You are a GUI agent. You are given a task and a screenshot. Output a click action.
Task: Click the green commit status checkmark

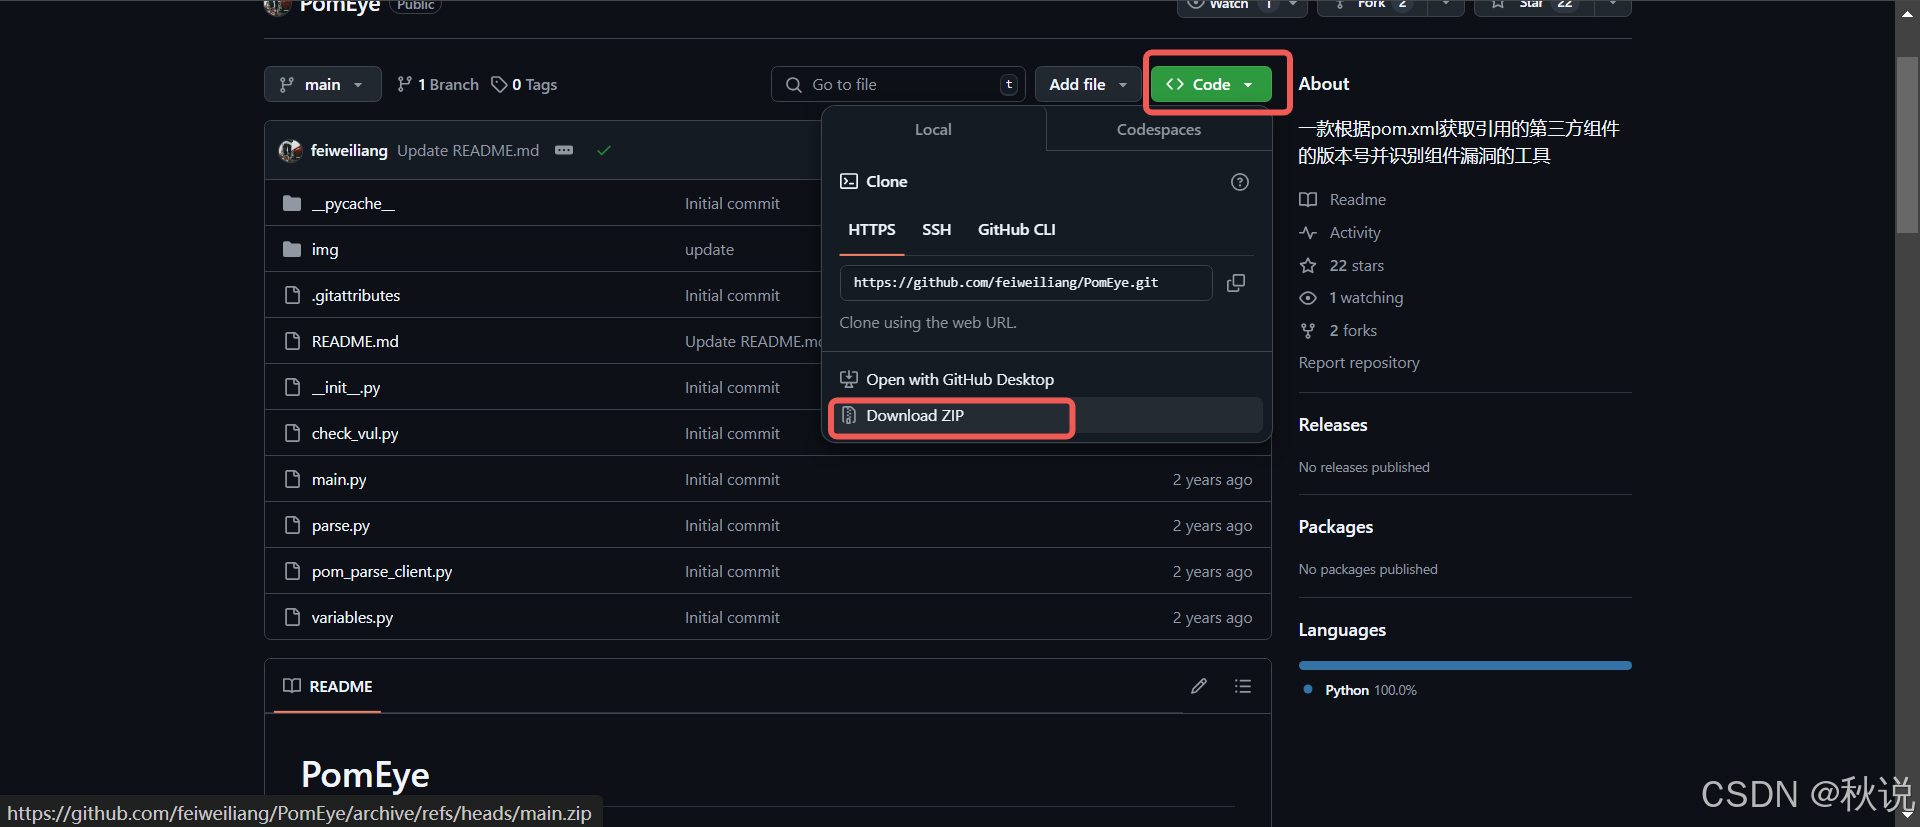(x=604, y=150)
